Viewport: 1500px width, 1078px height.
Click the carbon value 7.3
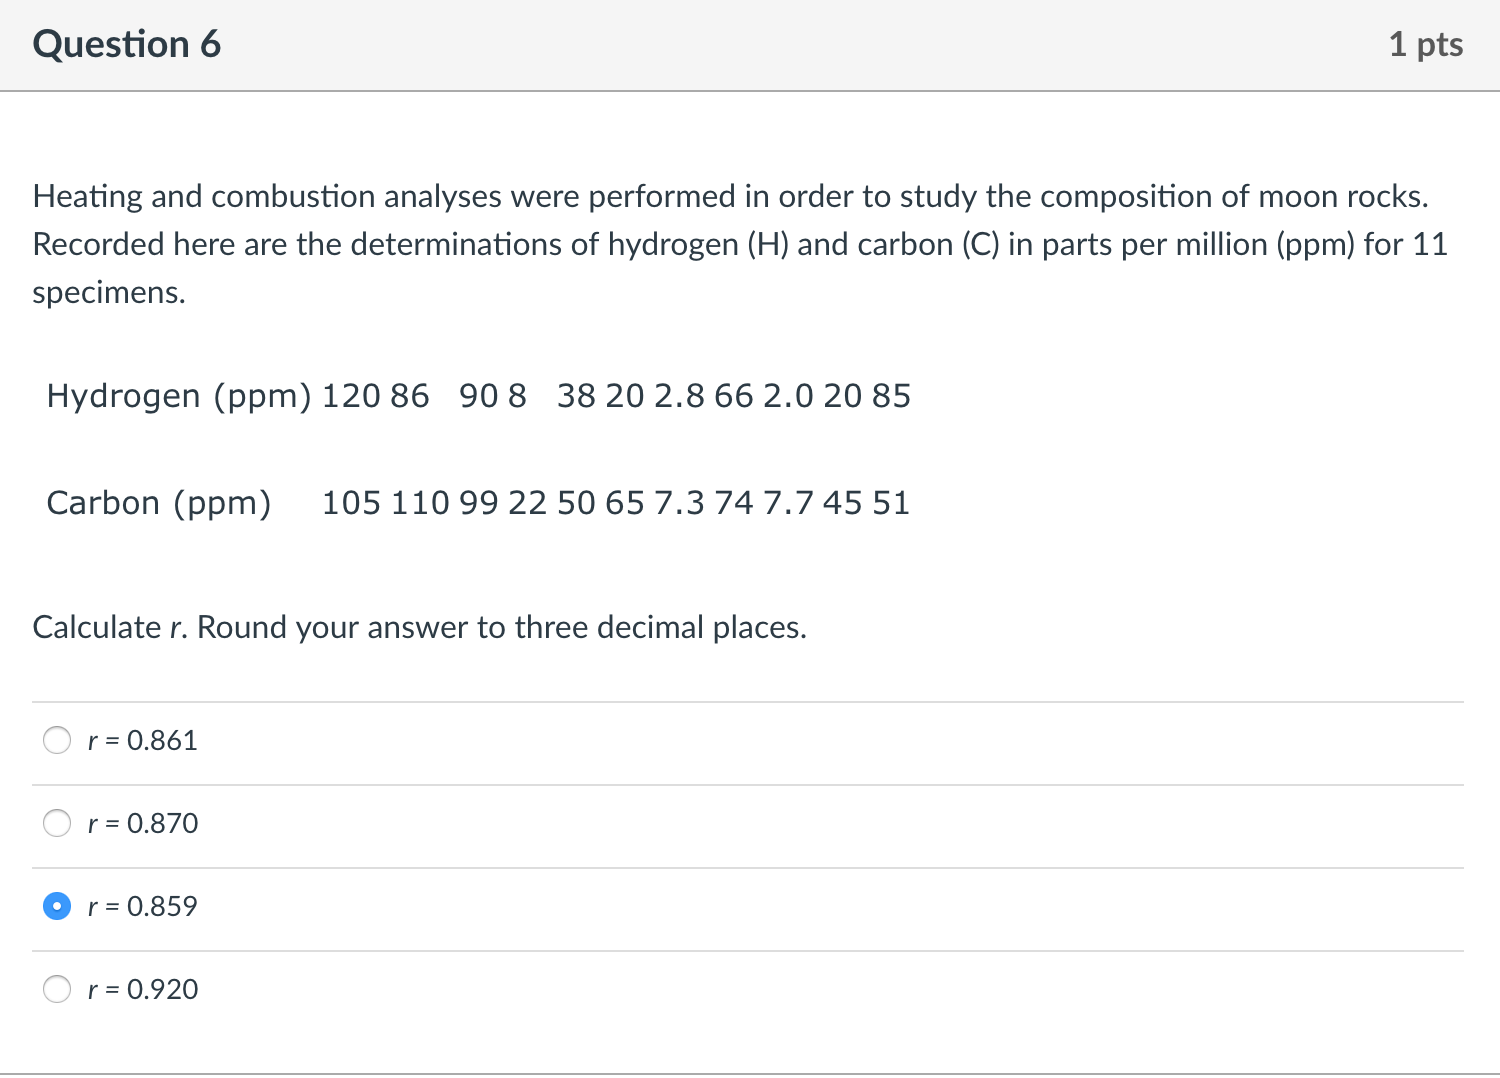click(679, 502)
